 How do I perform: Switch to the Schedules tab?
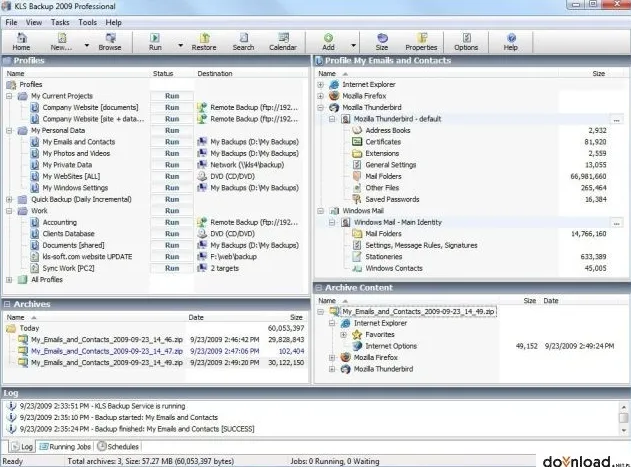point(118,446)
